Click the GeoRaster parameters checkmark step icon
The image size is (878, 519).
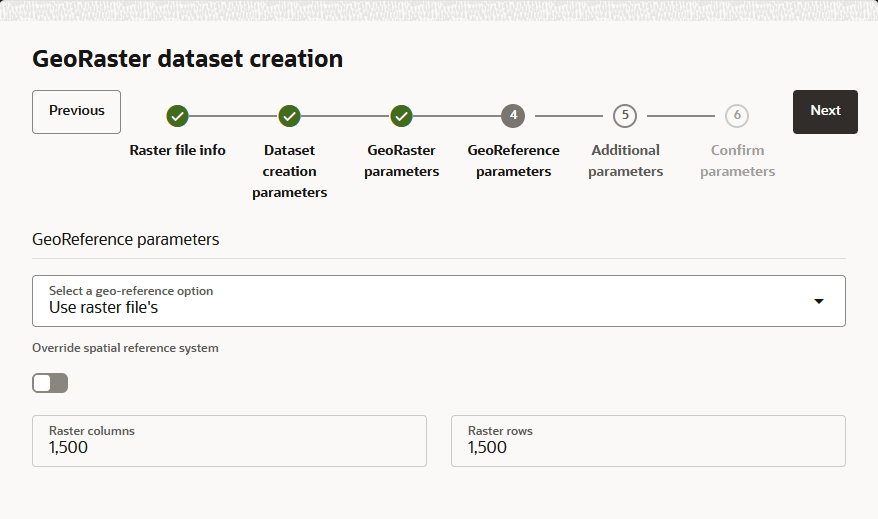point(401,116)
